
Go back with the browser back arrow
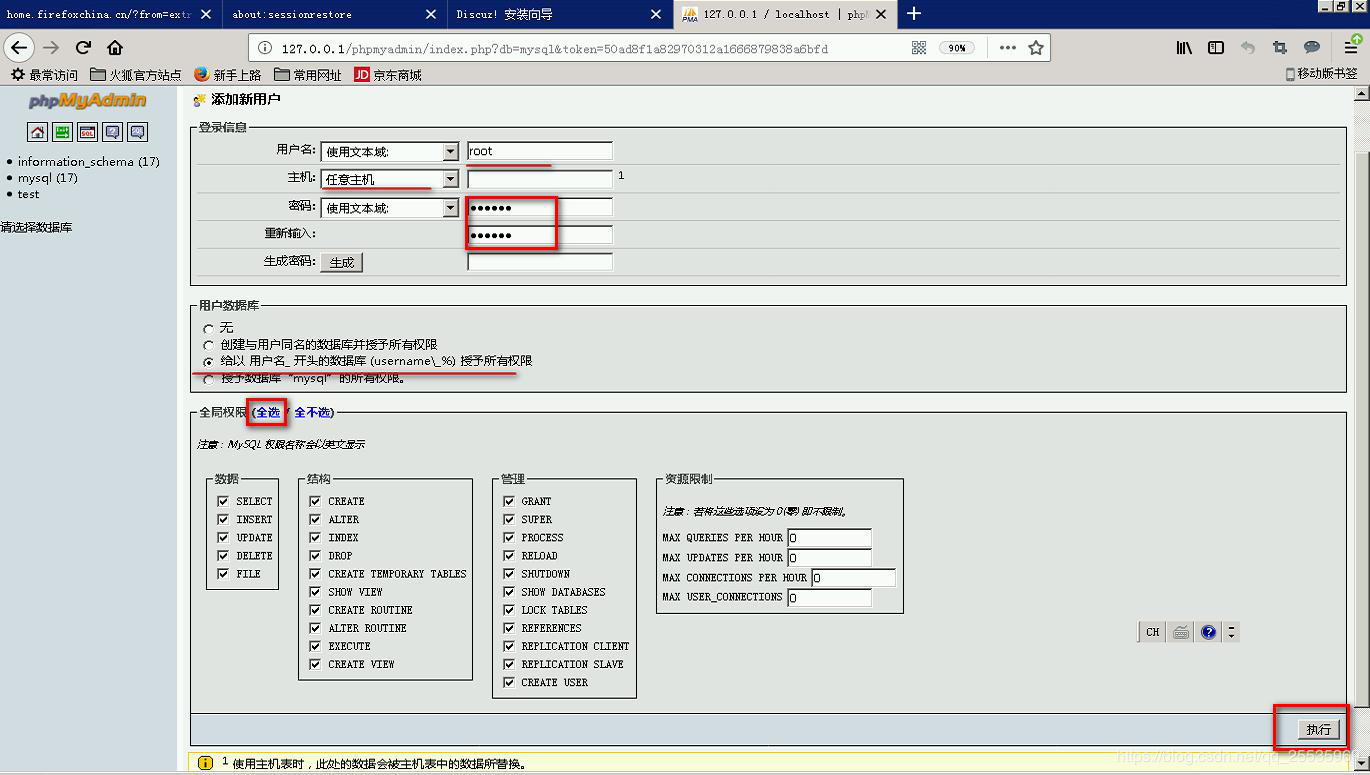(19, 47)
